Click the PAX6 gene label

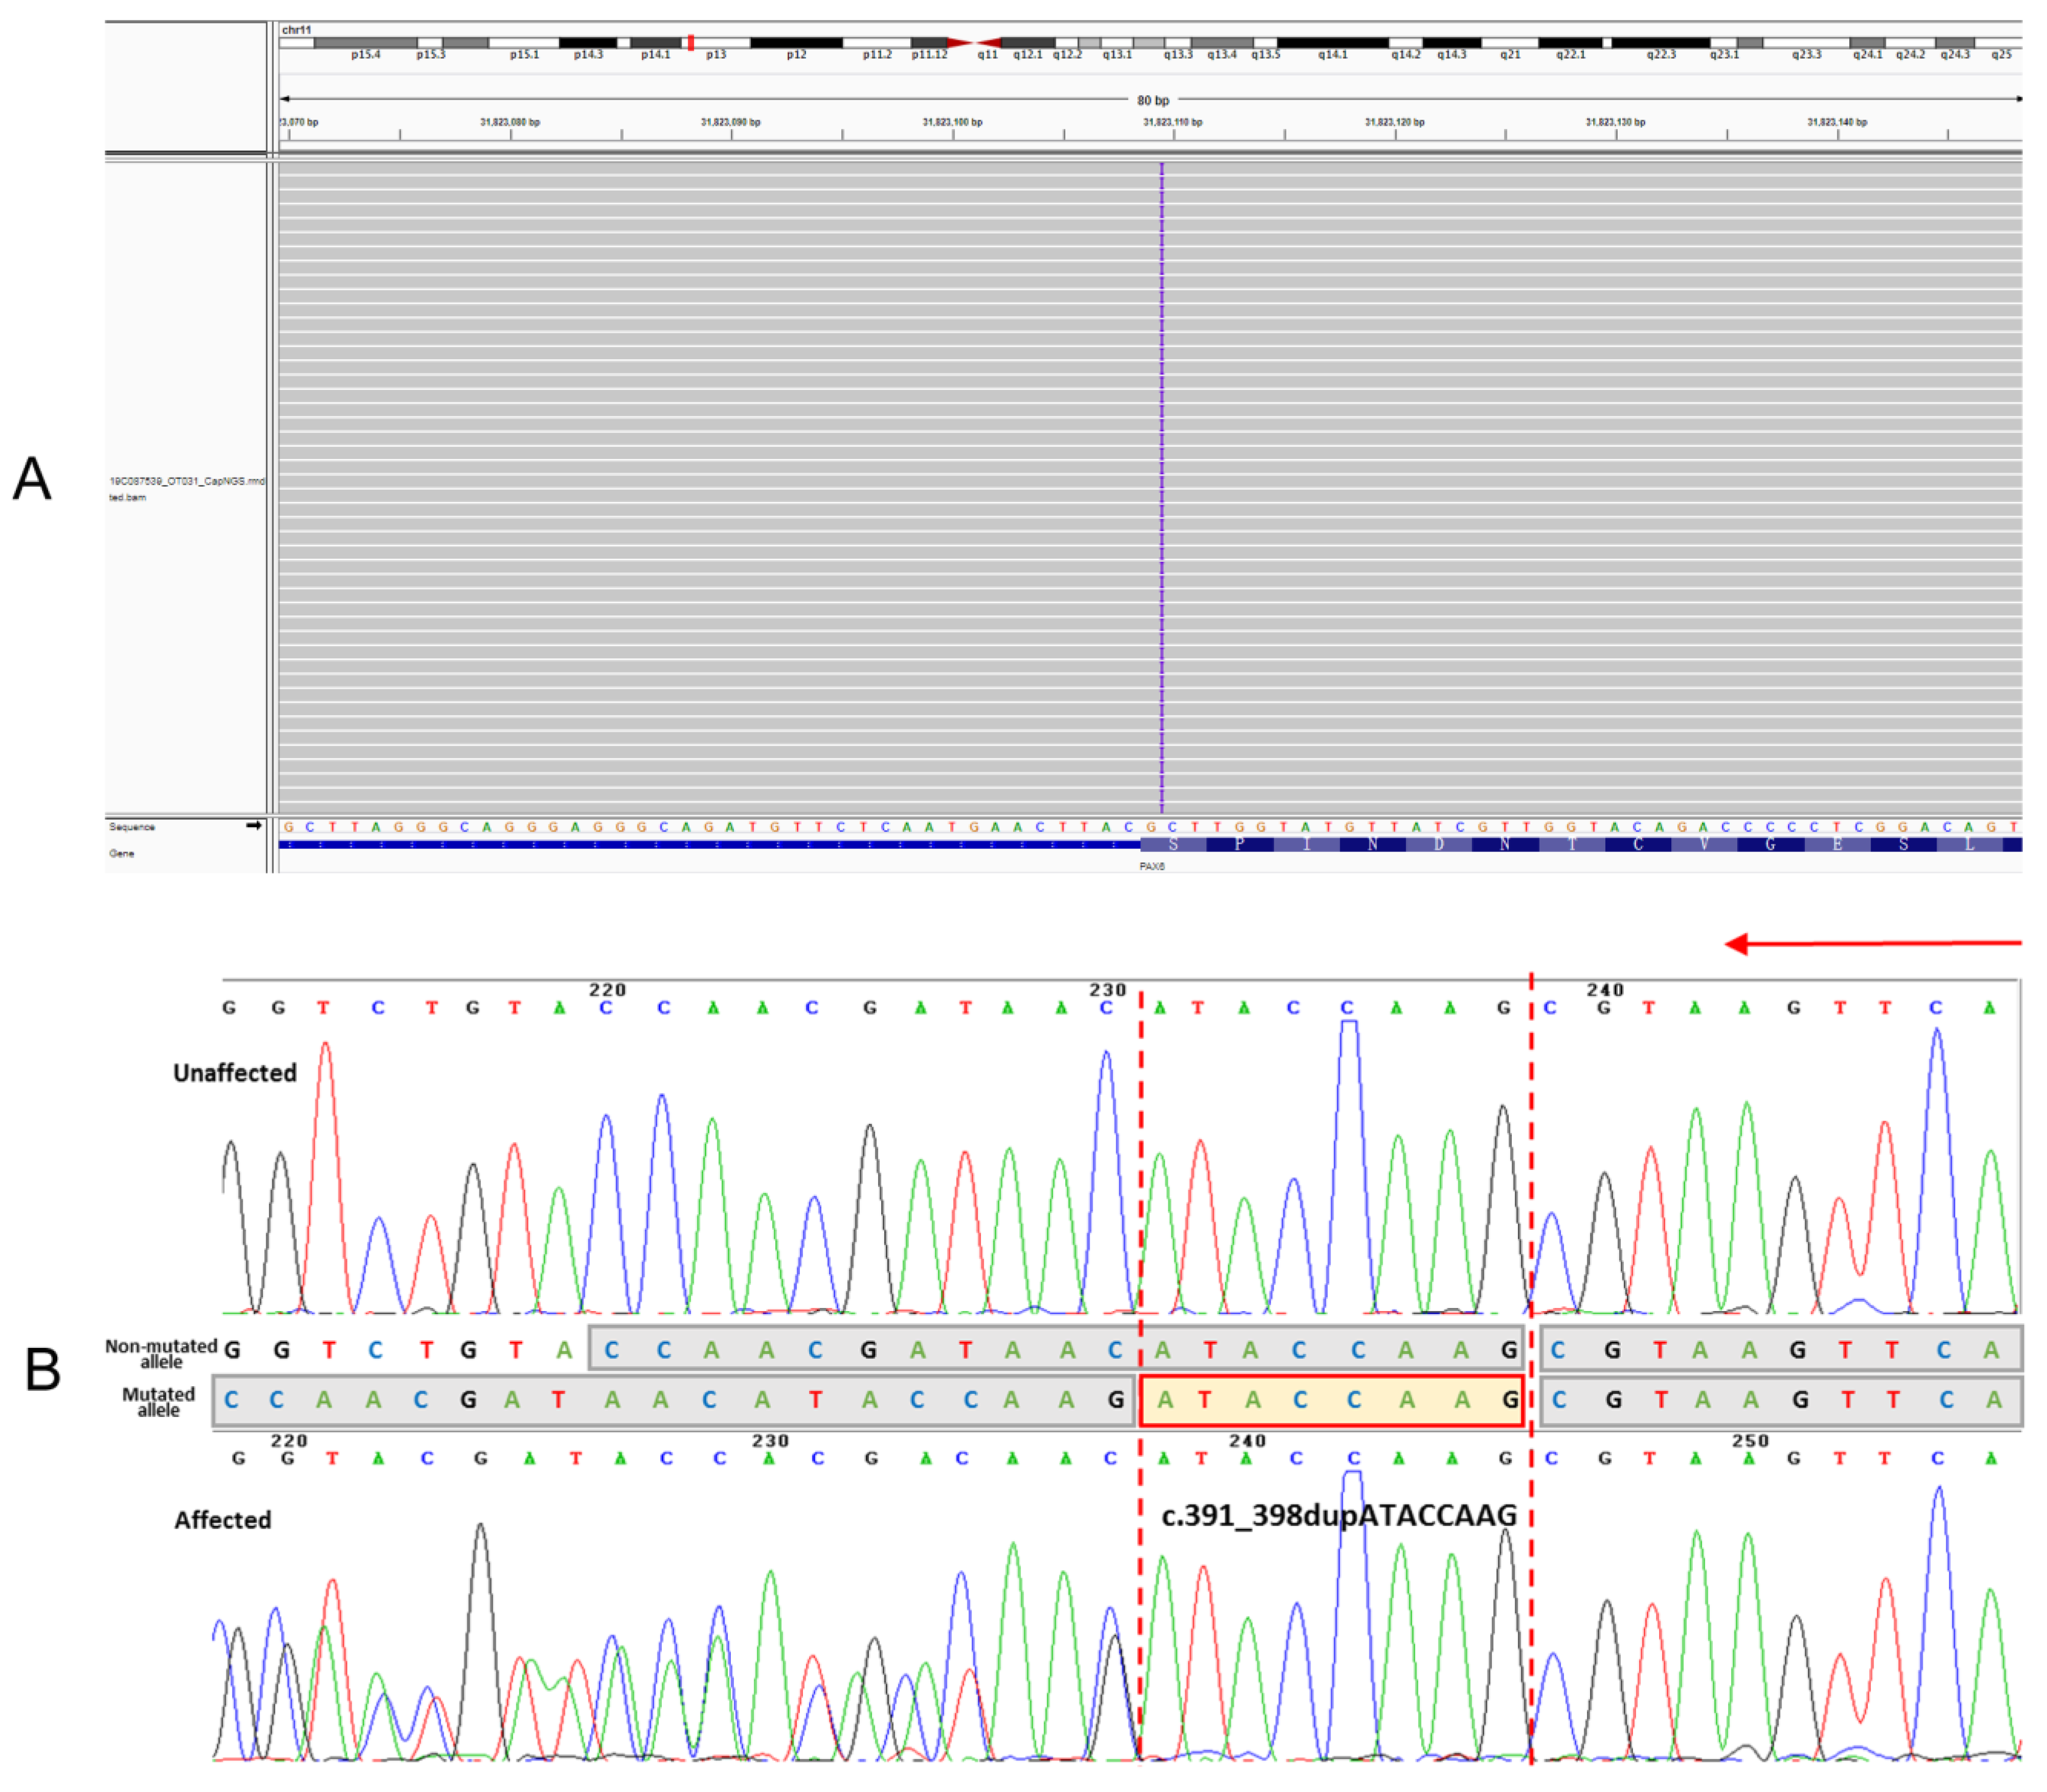(1151, 866)
